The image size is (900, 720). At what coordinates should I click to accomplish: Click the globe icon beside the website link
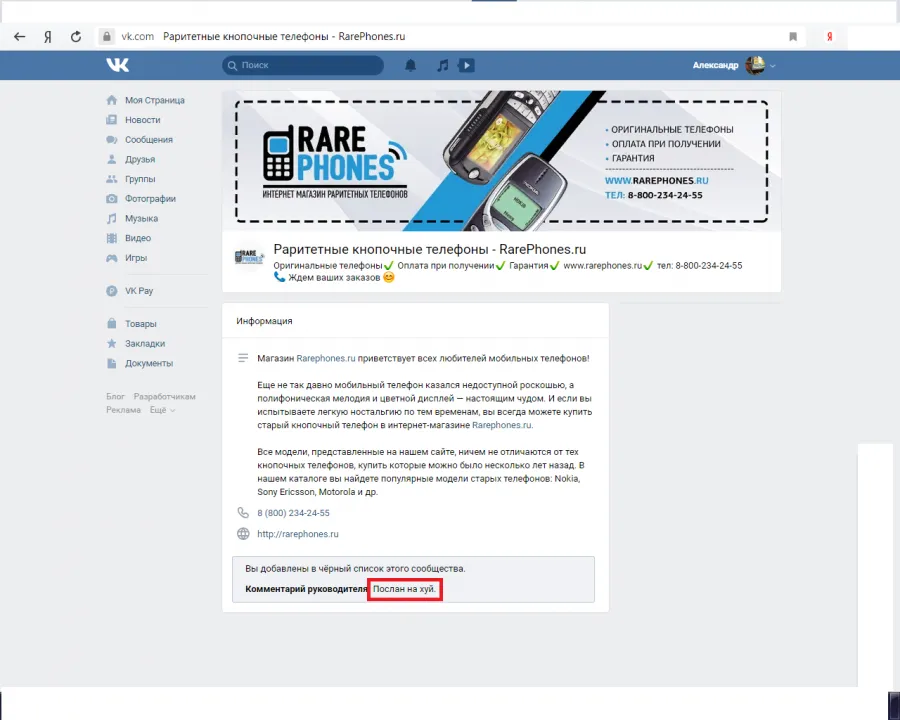tap(243, 534)
